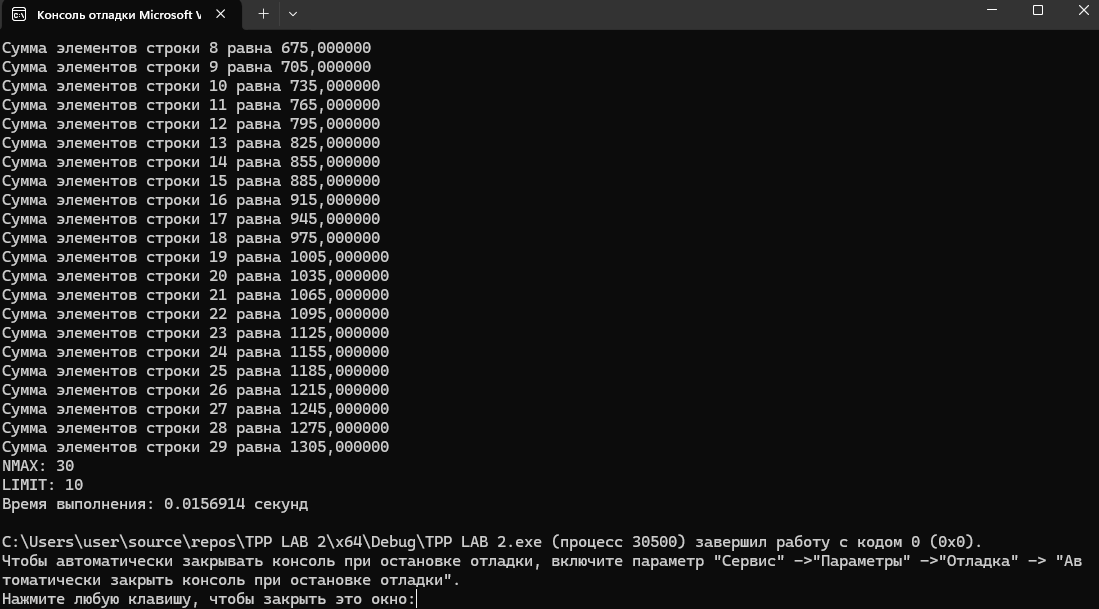Click the line 'строки 18 равна 975,000000'
1099x609 pixels.
(x=191, y=238)
